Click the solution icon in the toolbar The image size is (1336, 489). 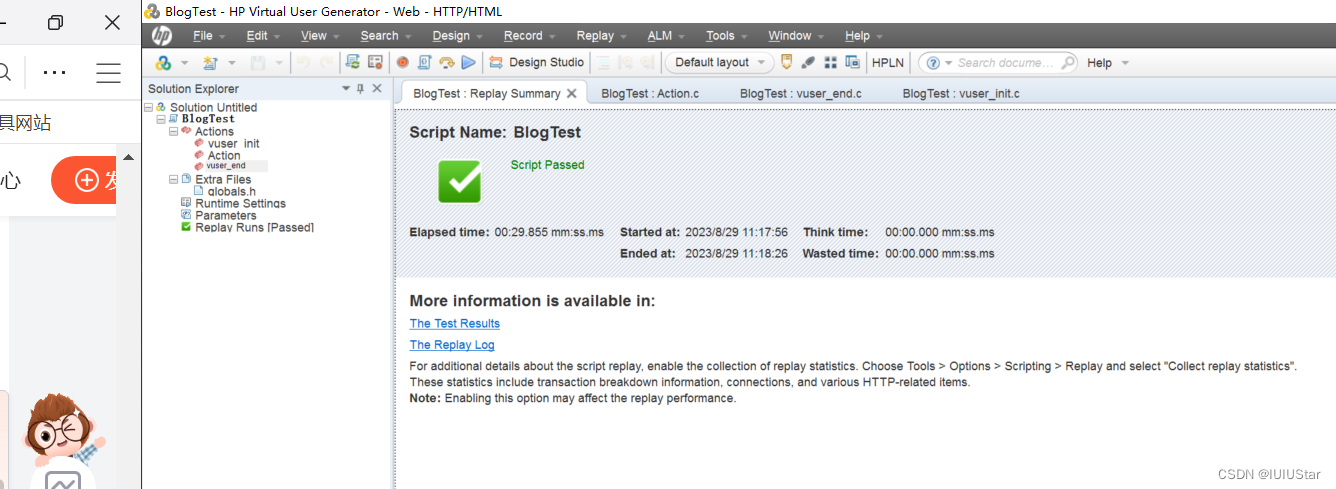point(163,62)
